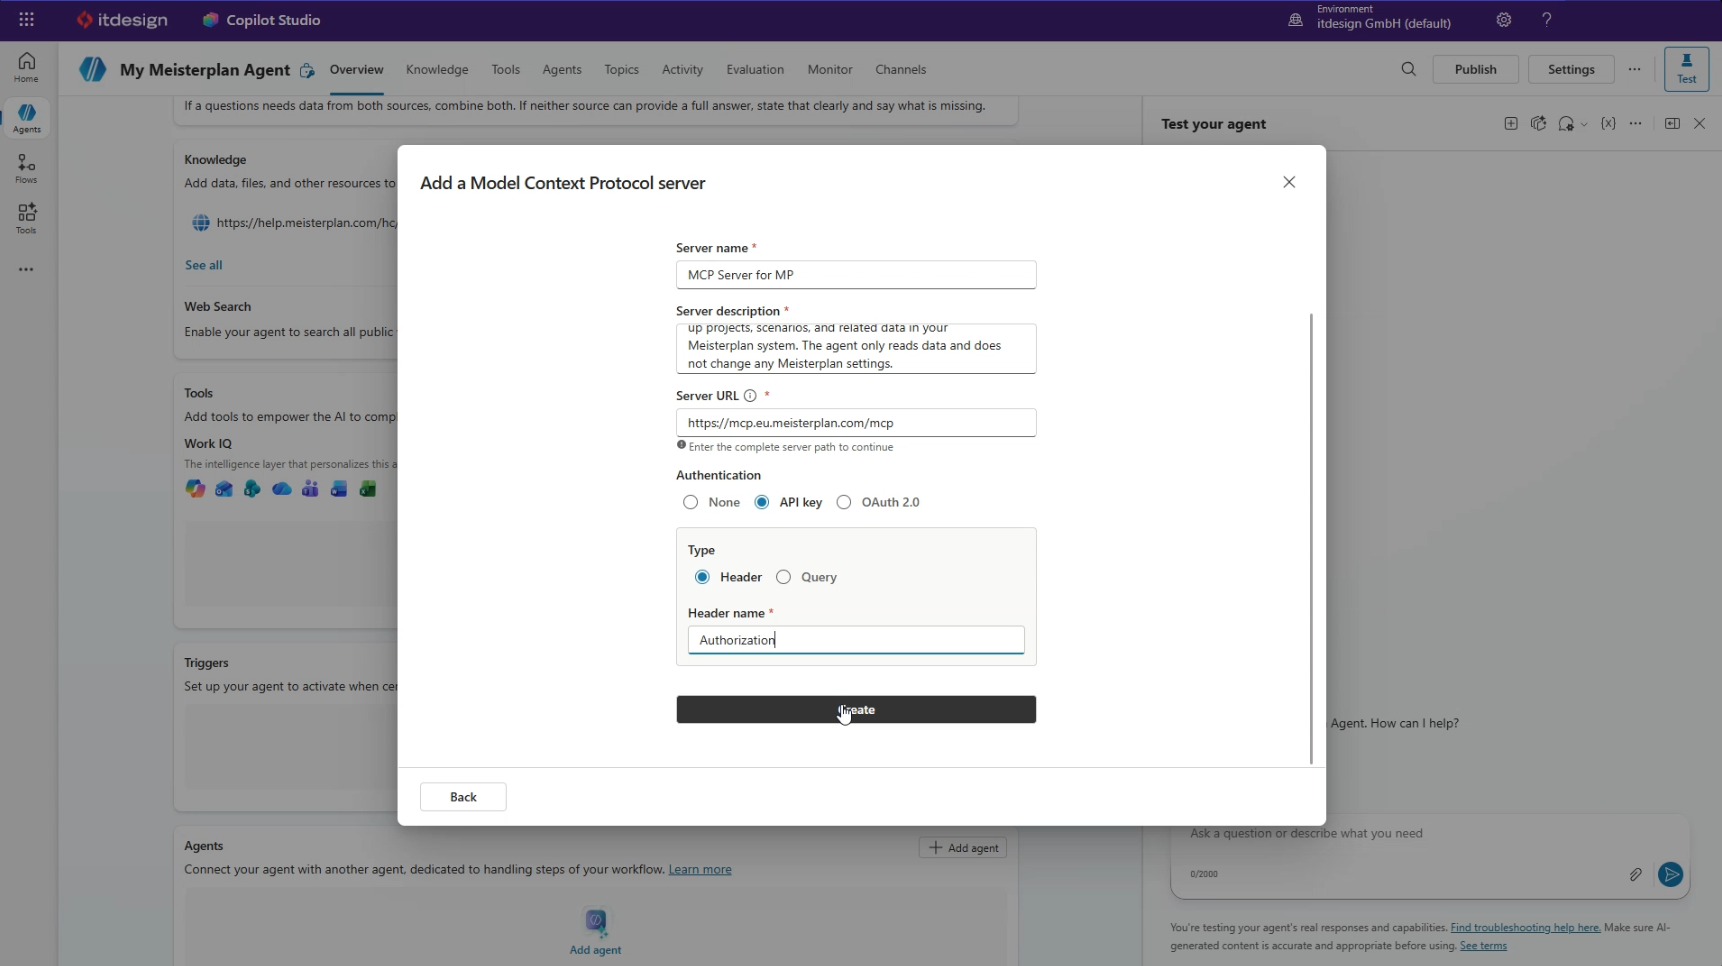
Task: Open the Activity tab
Action: point(682,69)
